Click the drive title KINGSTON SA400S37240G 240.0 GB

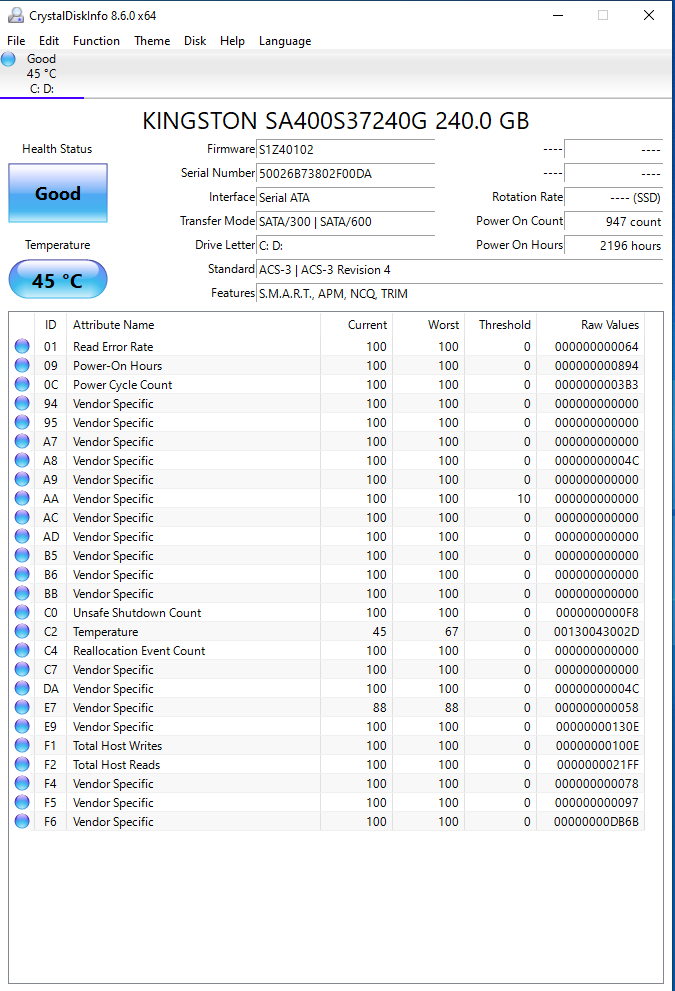(336, 121)
